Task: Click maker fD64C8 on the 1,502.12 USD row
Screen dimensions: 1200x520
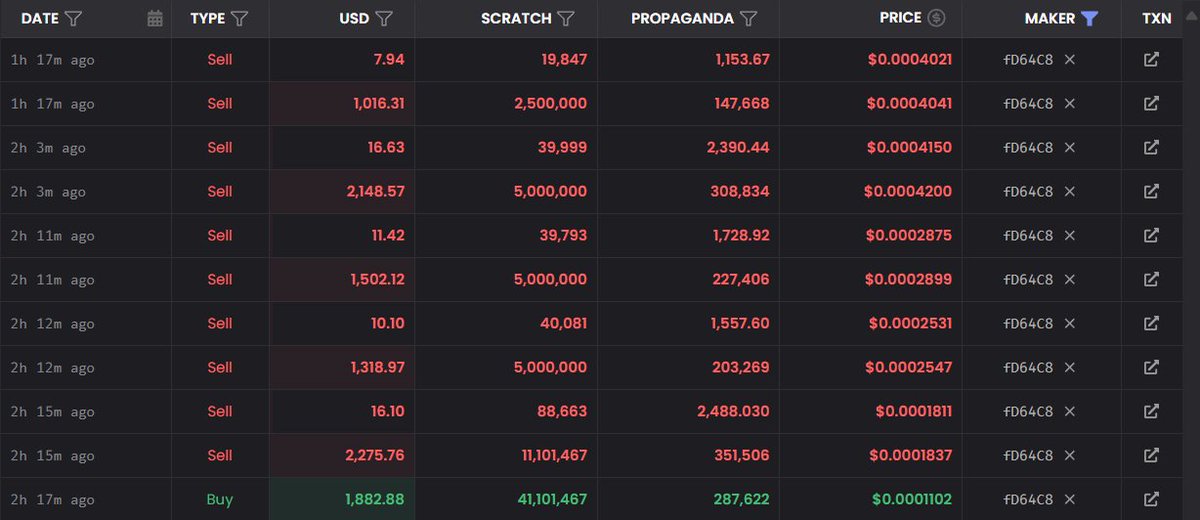Action: pos(1028,280)
